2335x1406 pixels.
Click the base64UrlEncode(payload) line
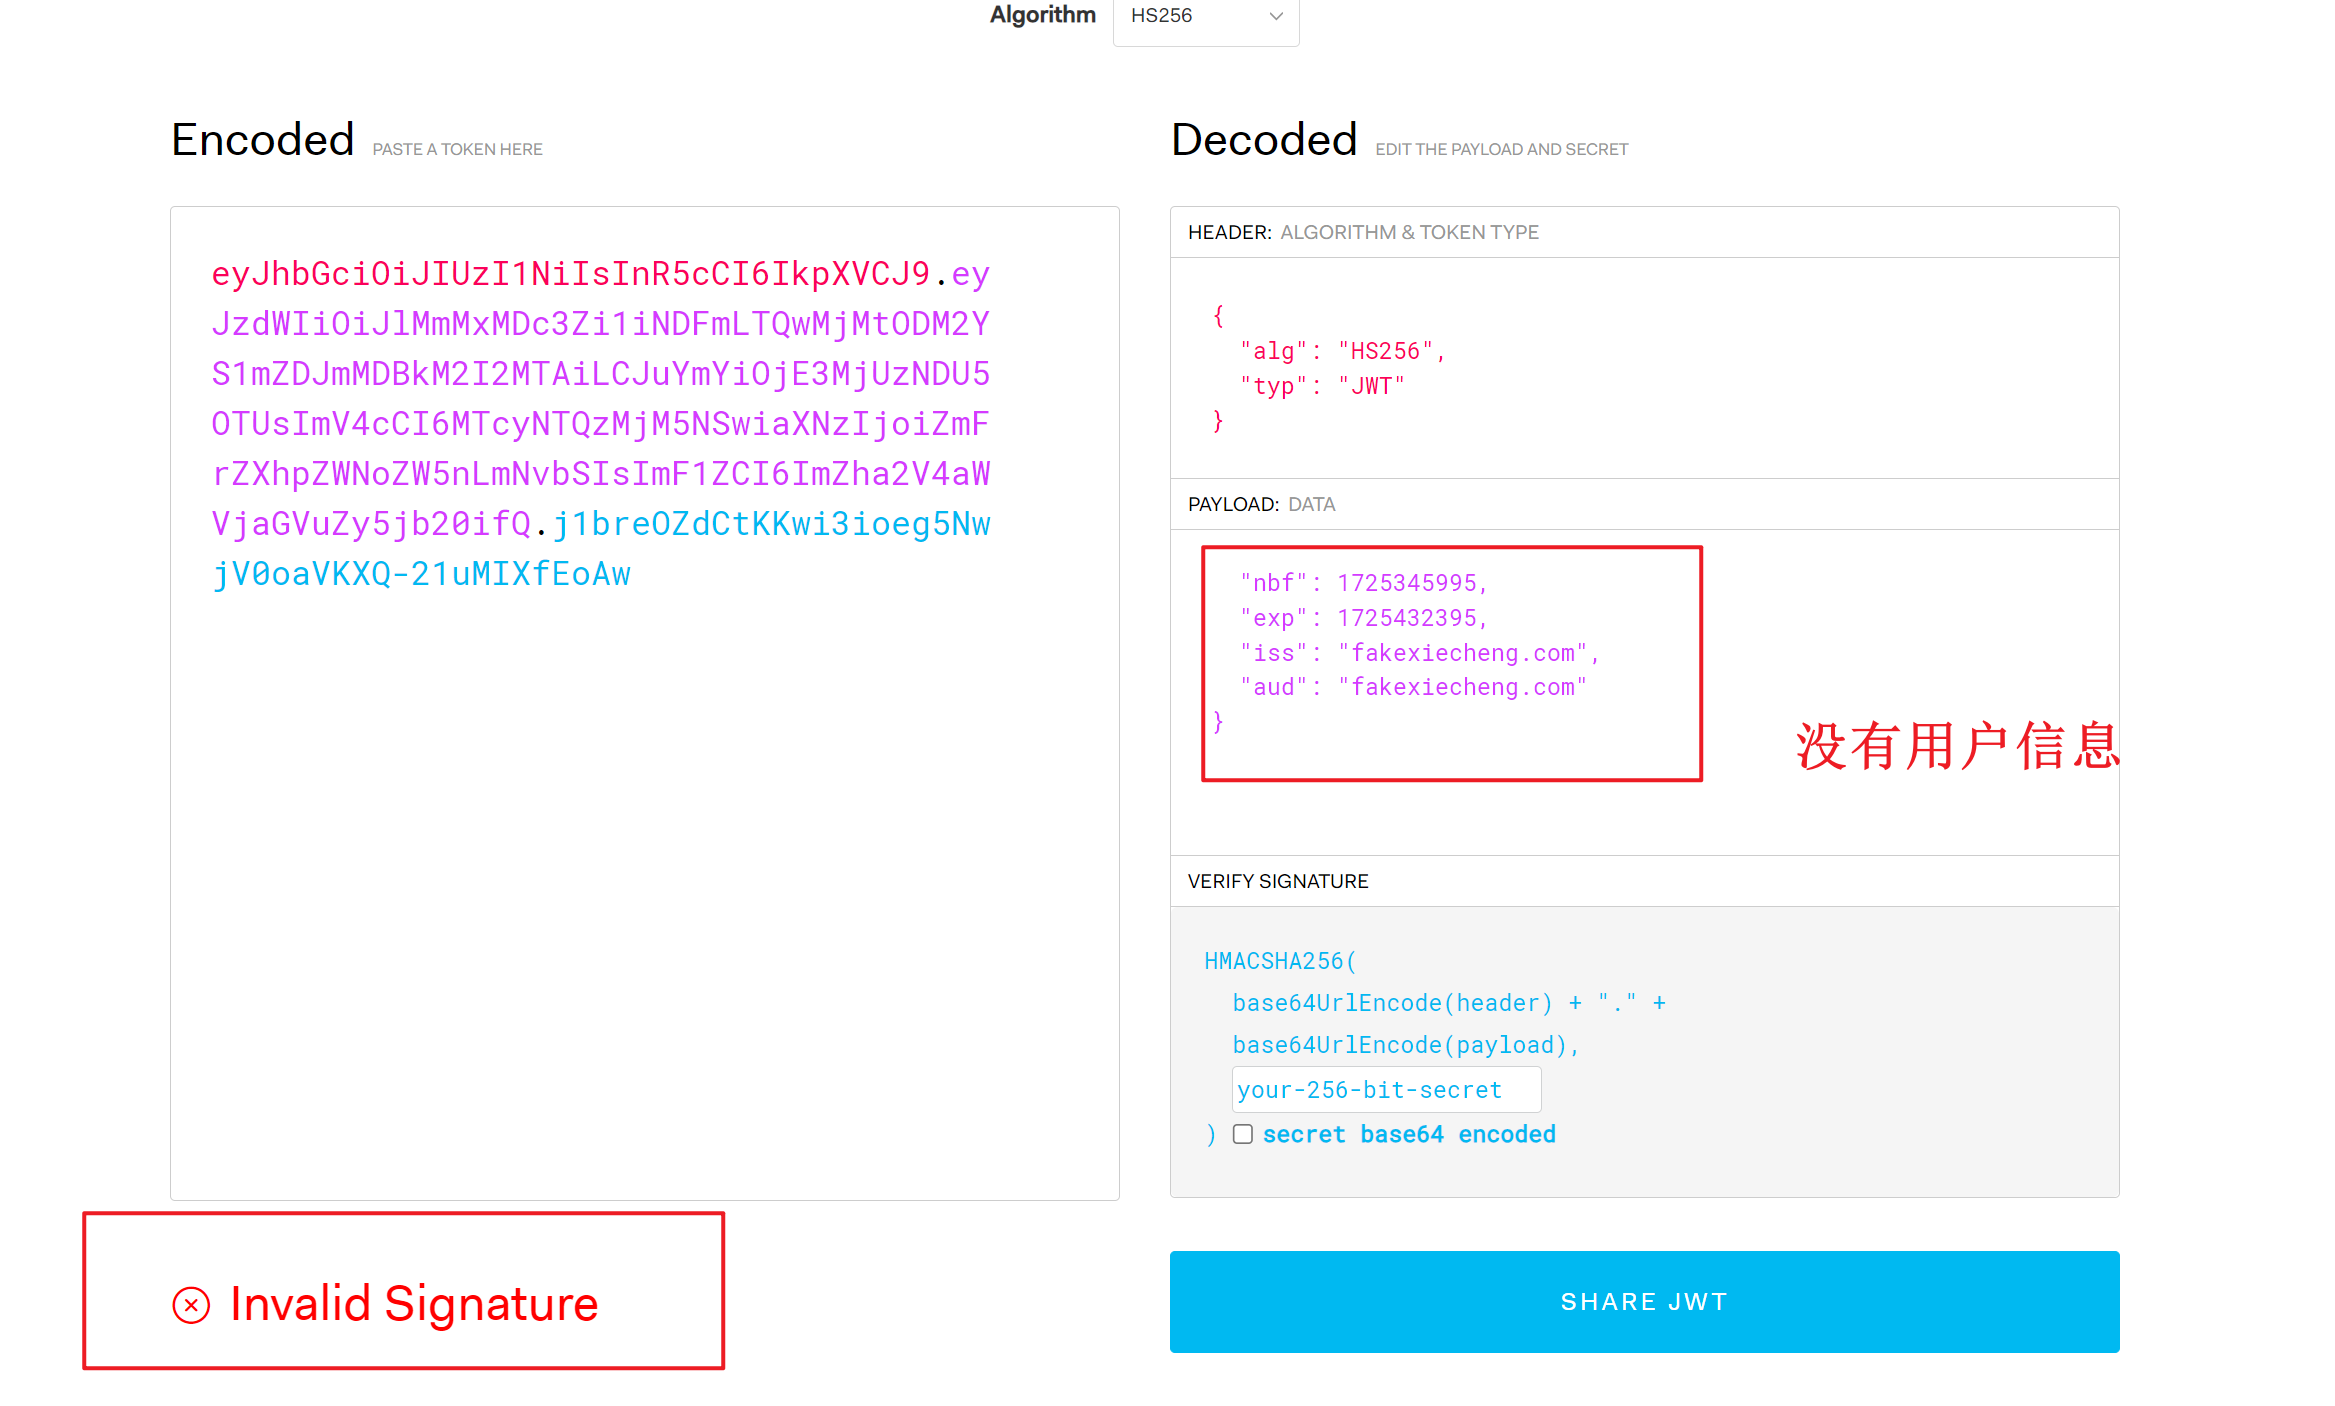[1405, 1045]
